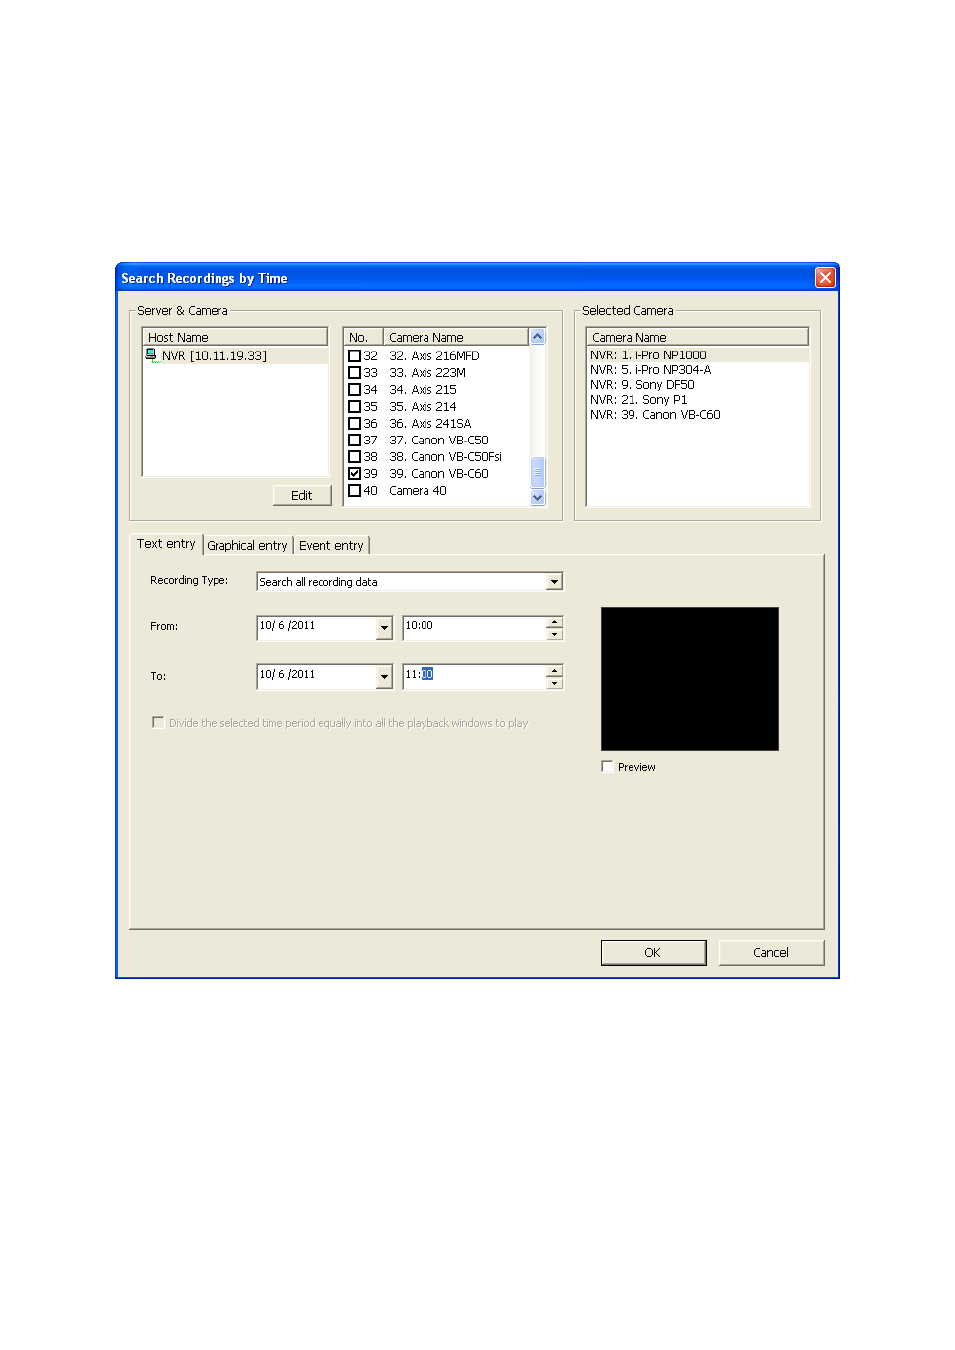955x1350 pixels.
Task: Increase the From time with up arrow
Action: (x=555, y=622)
